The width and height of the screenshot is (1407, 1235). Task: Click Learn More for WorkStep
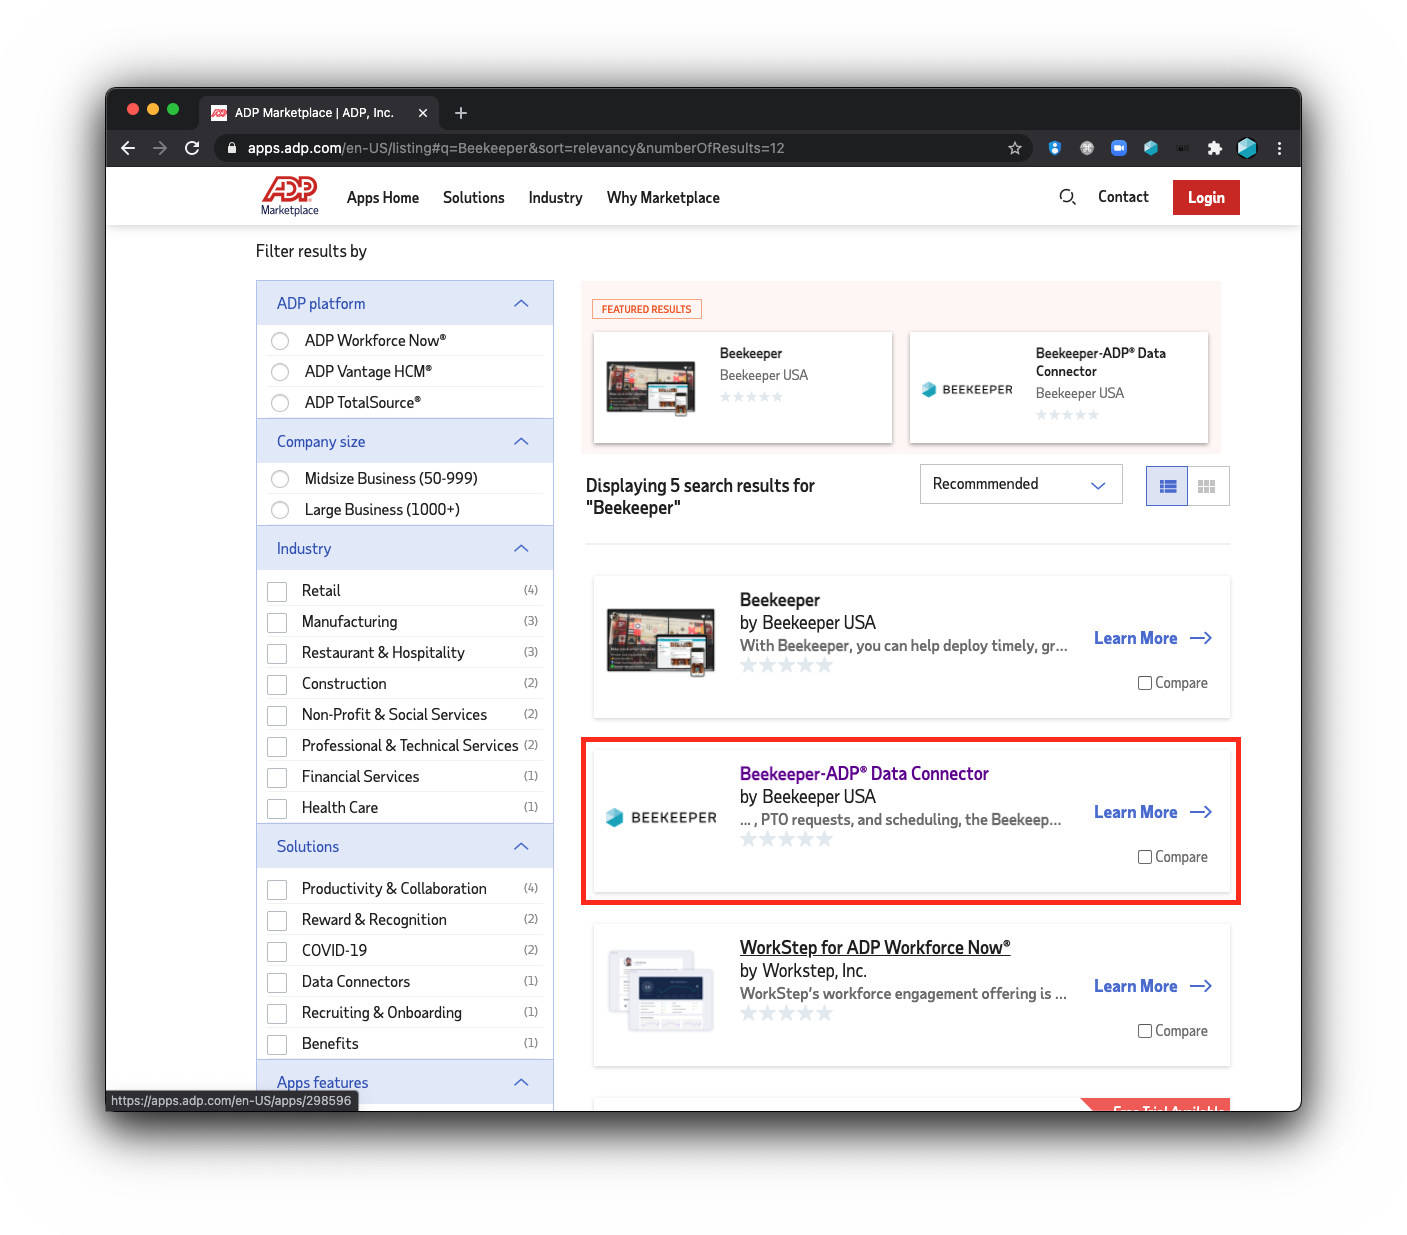[1136, 986]
